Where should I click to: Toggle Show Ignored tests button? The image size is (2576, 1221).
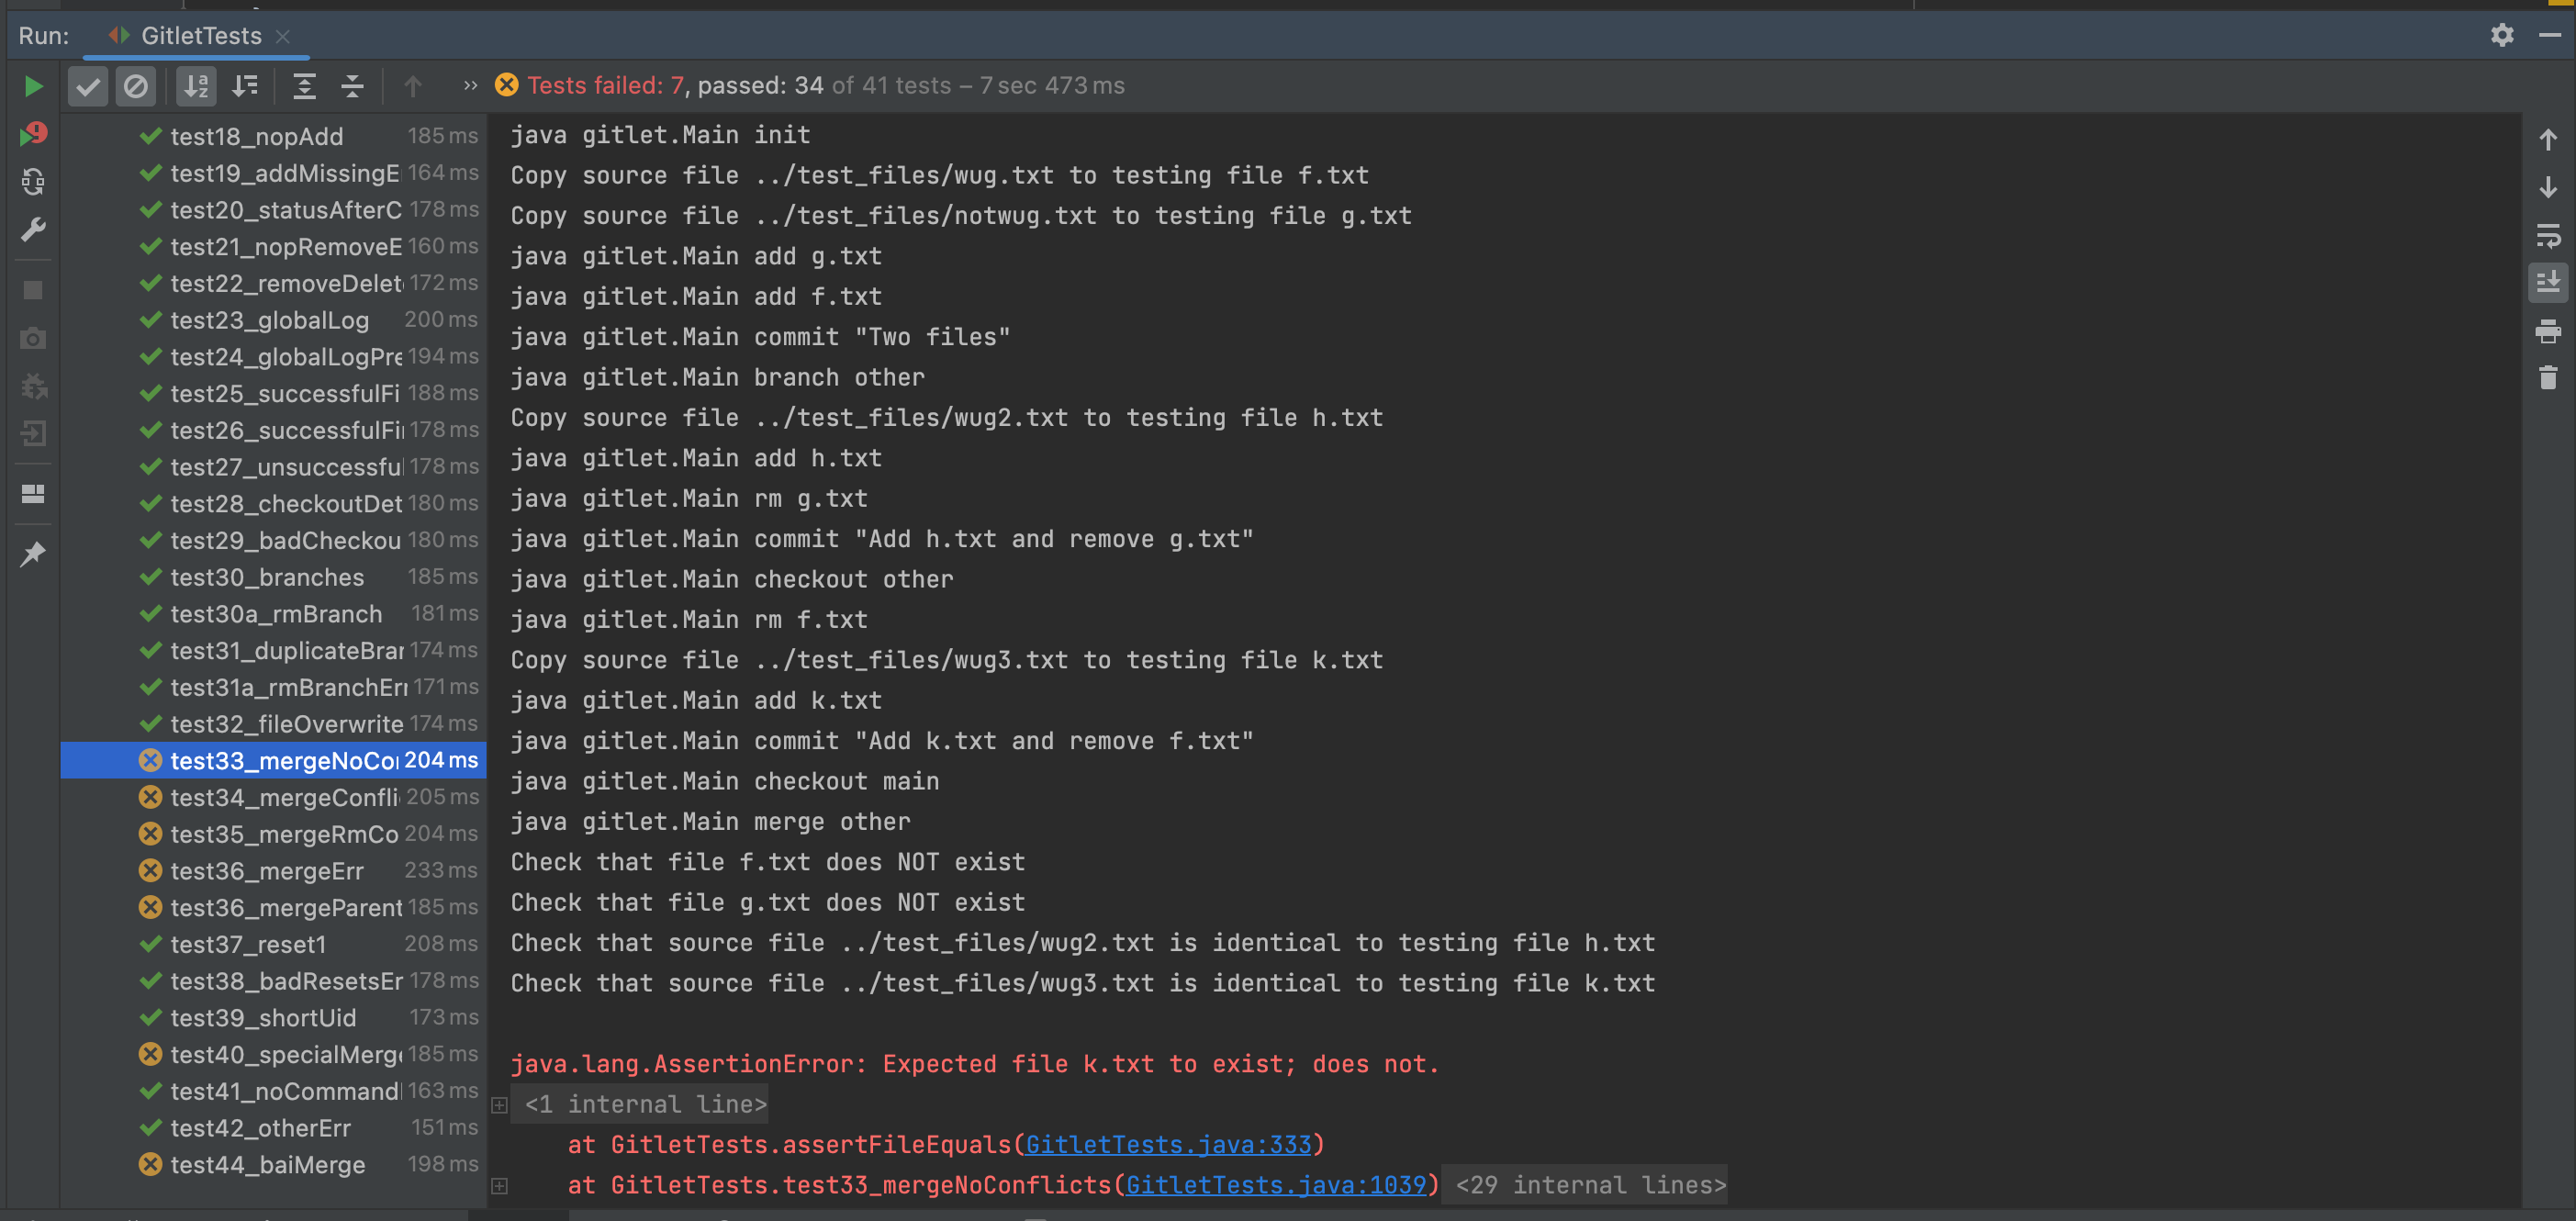coord(135,86)
